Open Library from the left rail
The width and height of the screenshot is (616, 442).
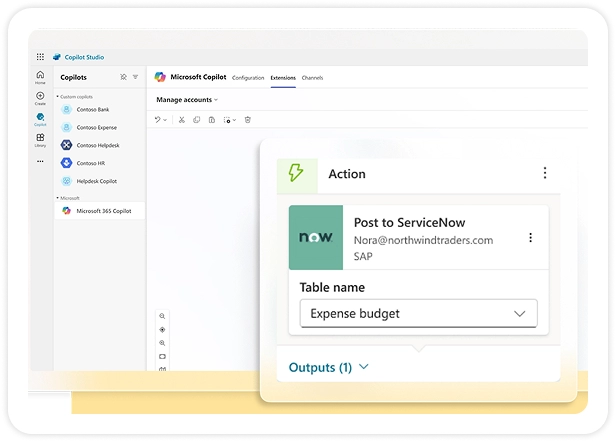[40, 139]
